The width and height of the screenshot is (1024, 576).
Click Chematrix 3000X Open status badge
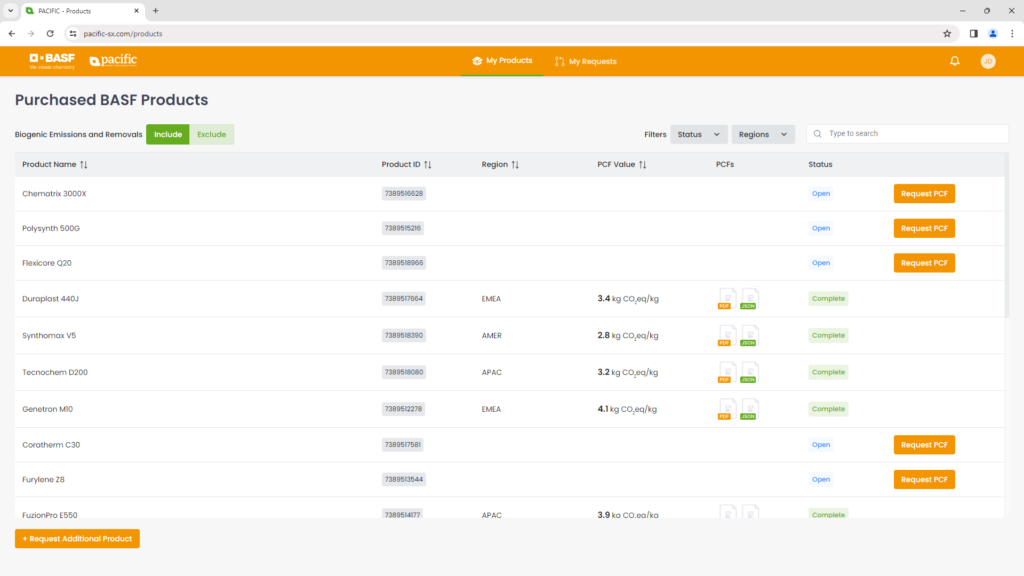pyautogui.click(x=821, y=193)
